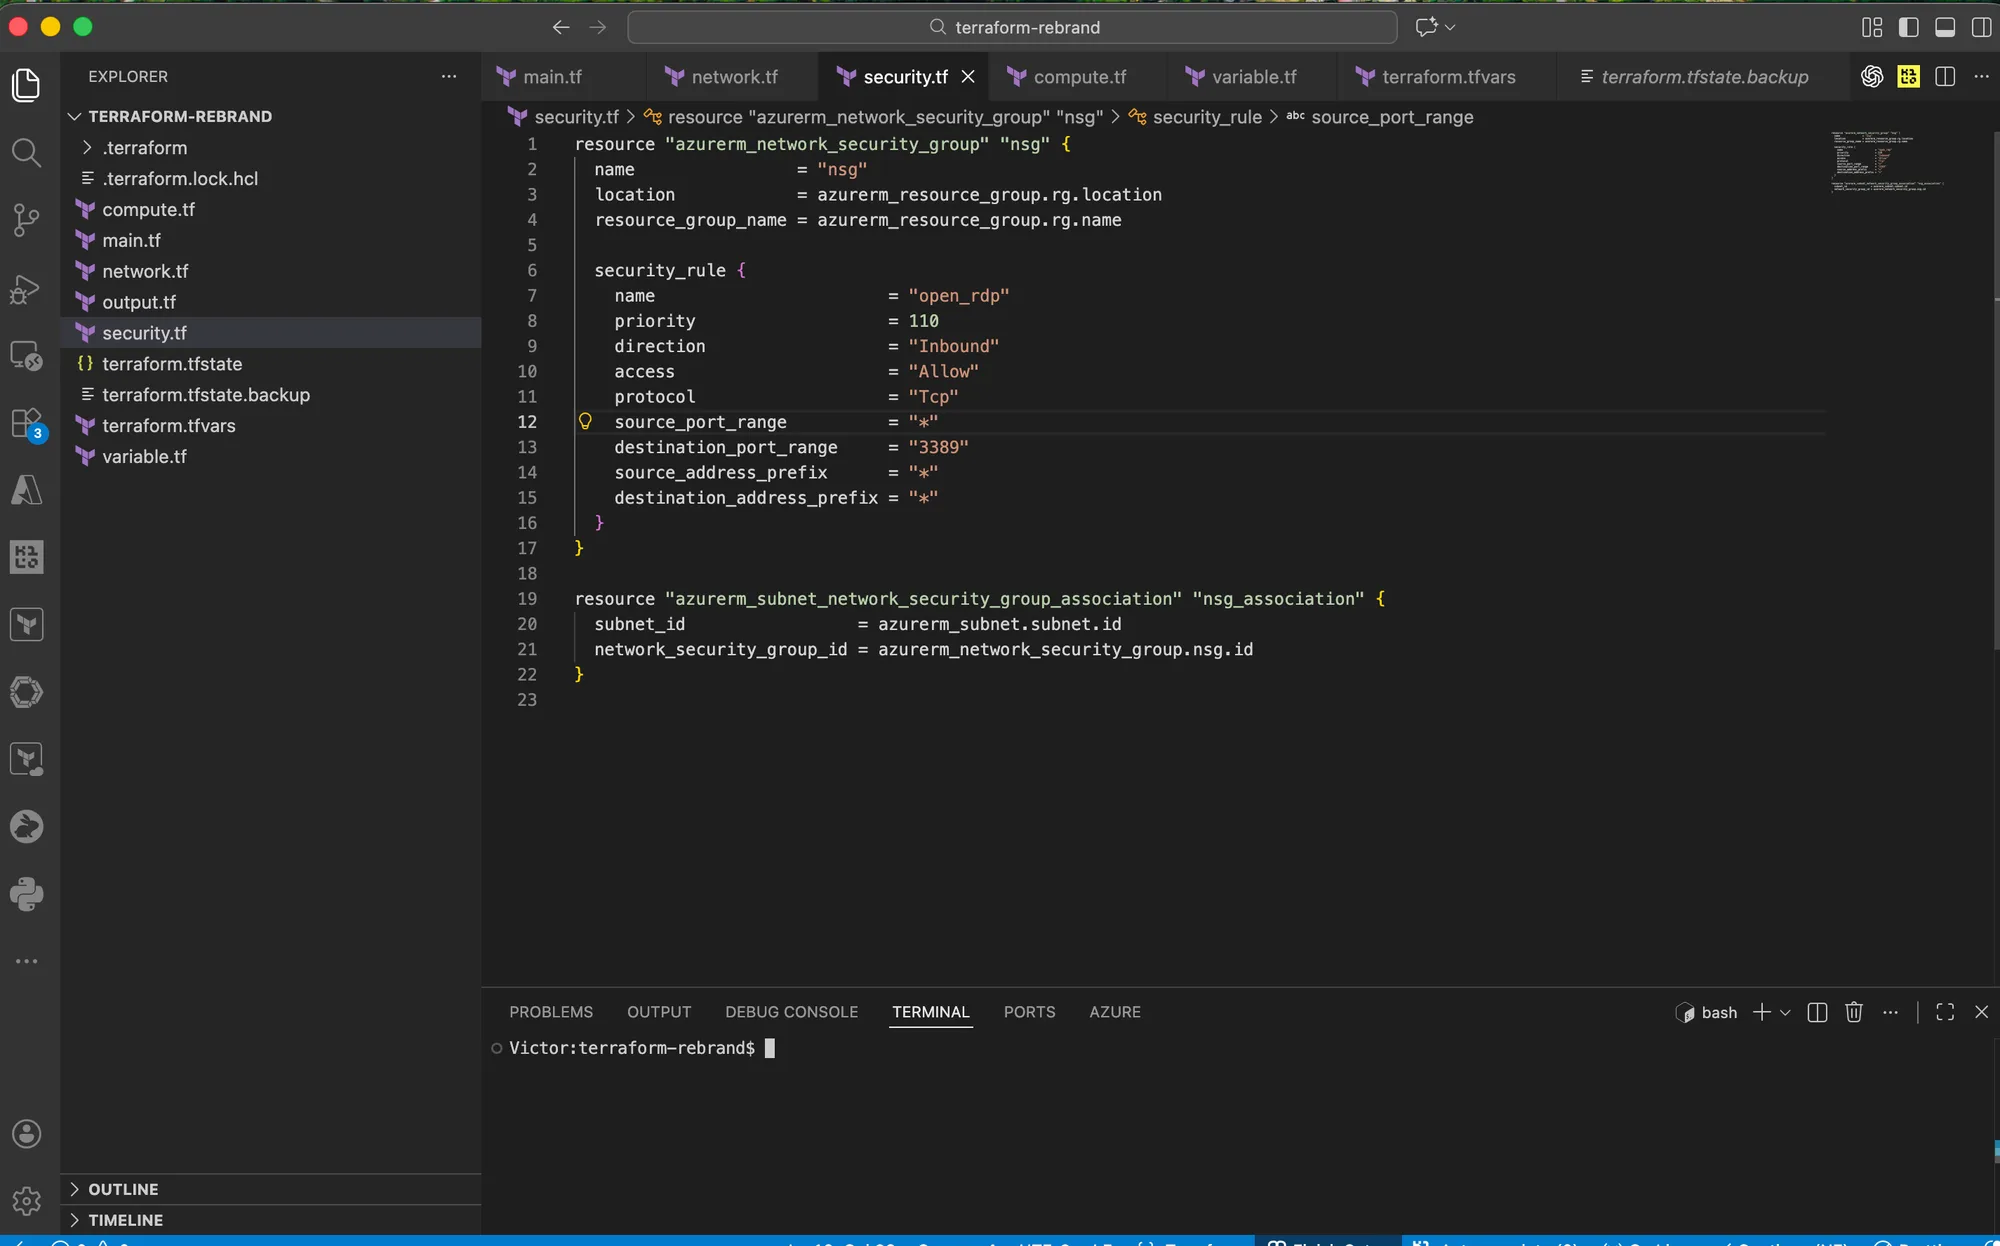Viewport: 2000px width, 1246px height.
Task: Open the Azure view in activity bar
Action: (27, 490)
